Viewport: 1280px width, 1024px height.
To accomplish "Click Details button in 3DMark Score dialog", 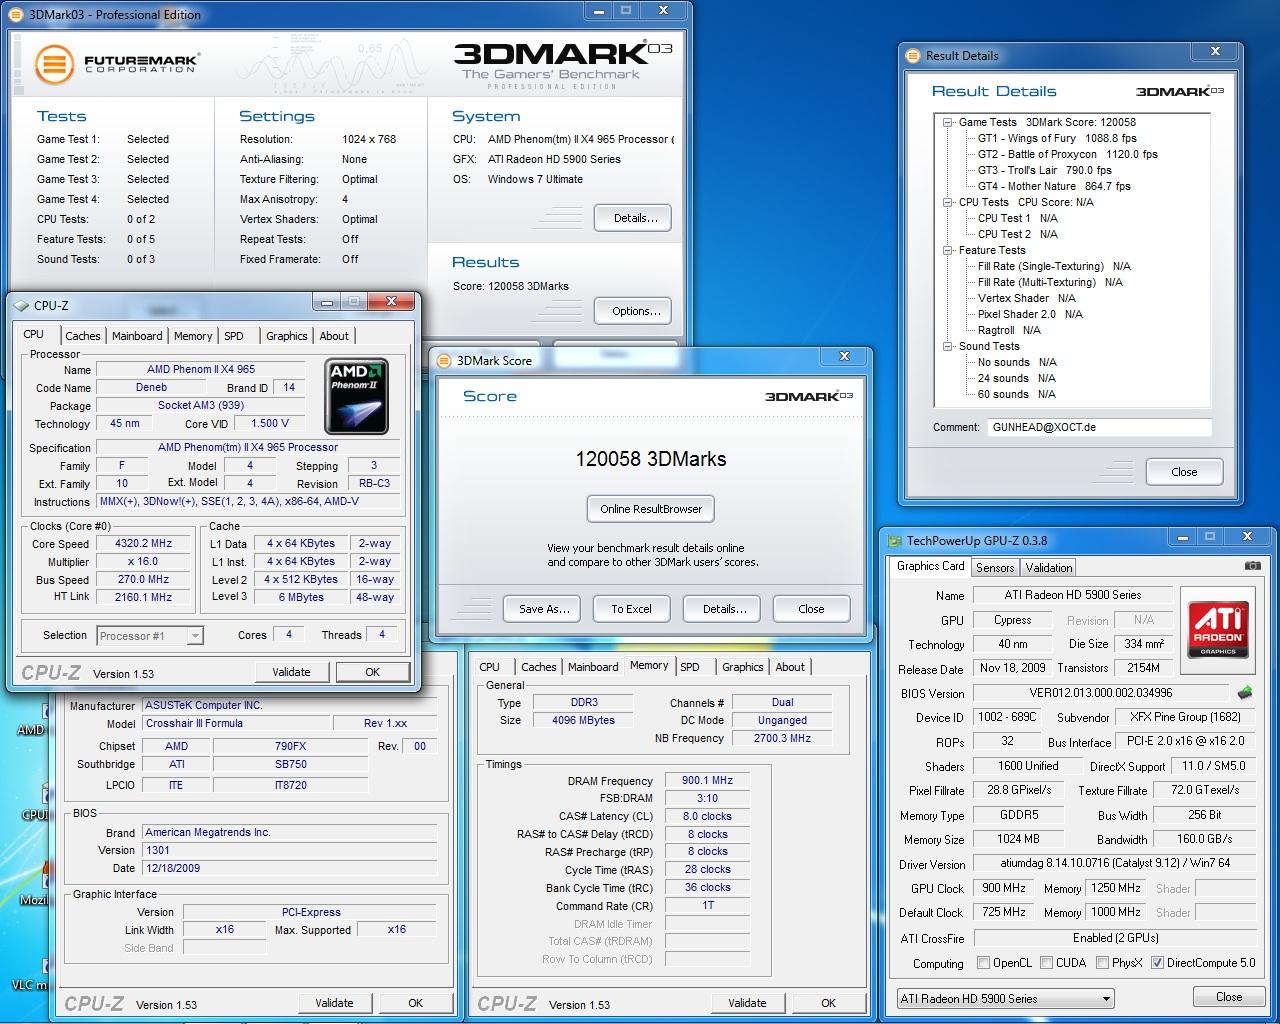I will tap(722, 609).
